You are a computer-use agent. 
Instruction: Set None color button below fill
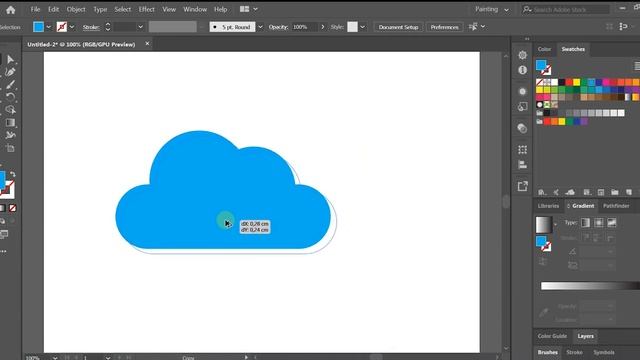(x=13, y=208)
